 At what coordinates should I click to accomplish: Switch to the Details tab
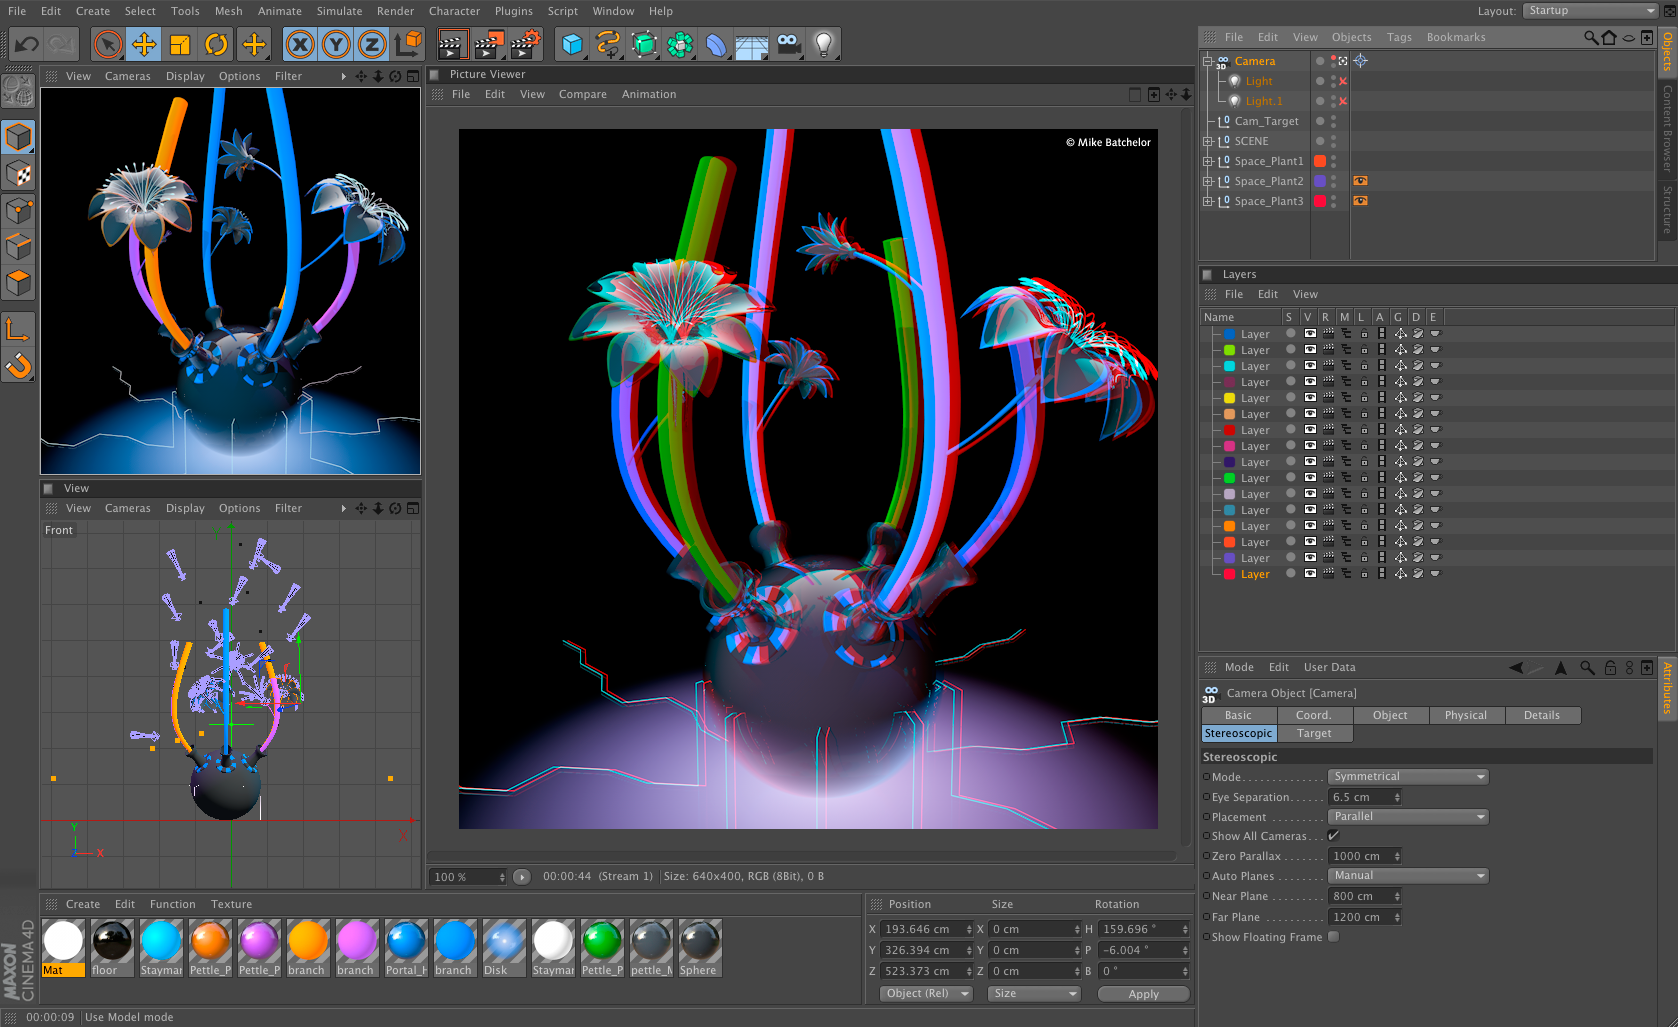coord(1541,715)
